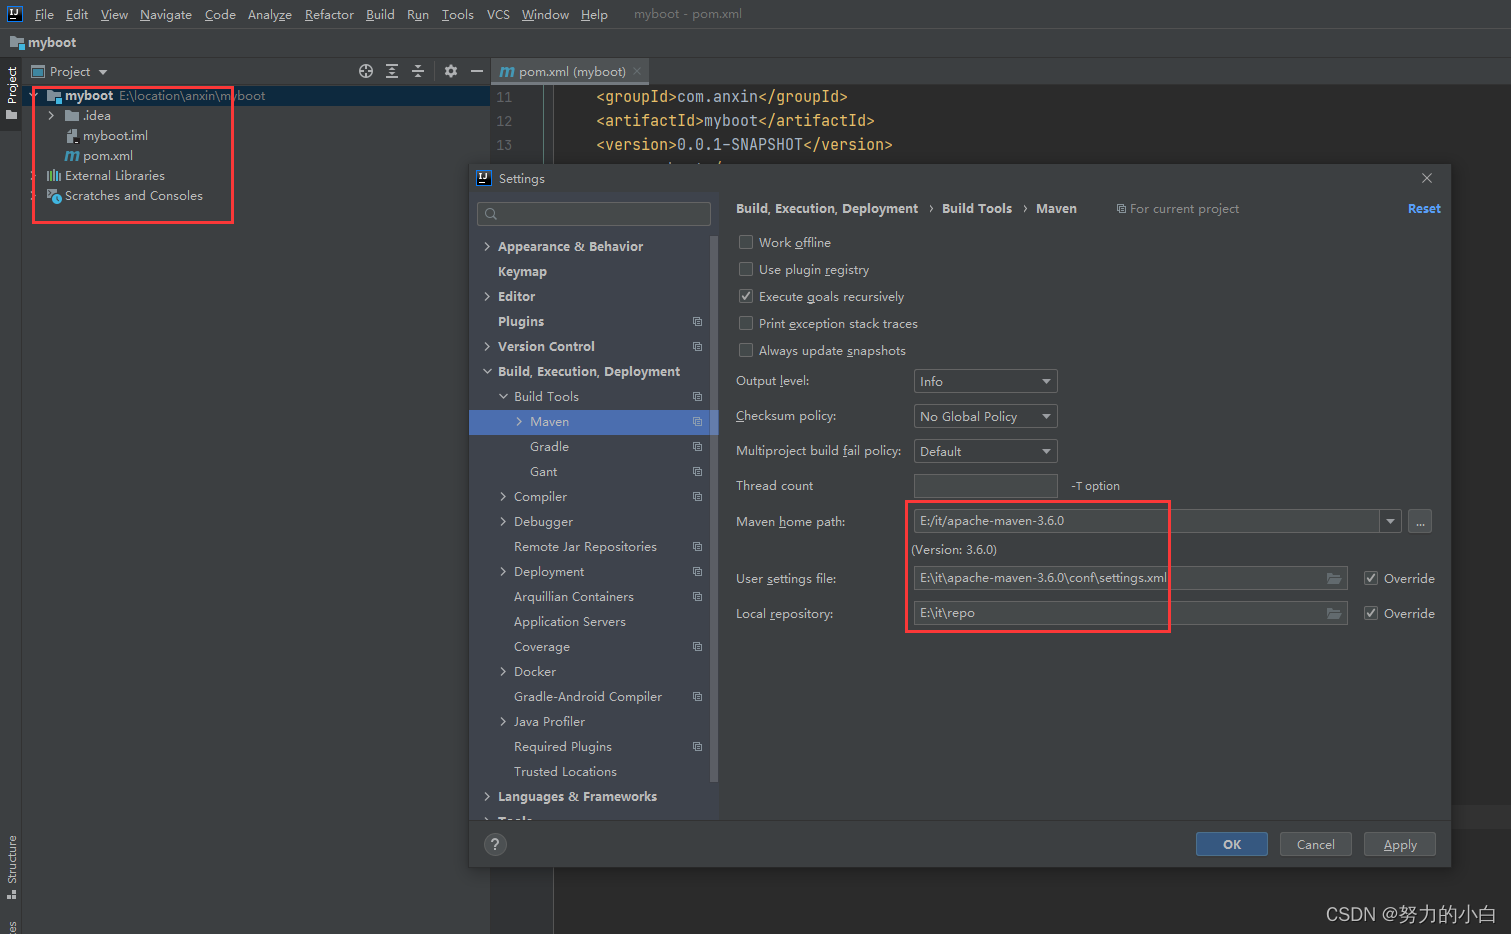Click the settings tree vertical scrollbar
This screenshot has width=1511, height=934.
[713, 509]
